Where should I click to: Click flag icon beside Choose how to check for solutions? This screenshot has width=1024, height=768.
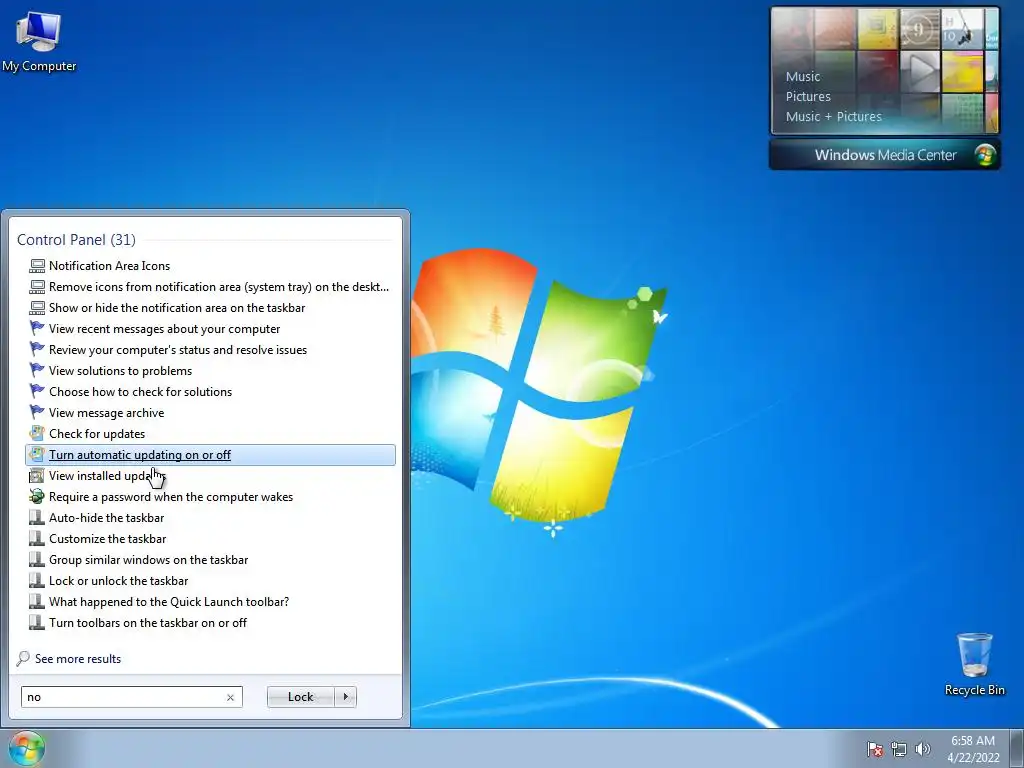pyautogui.click(x=37, y=391)
